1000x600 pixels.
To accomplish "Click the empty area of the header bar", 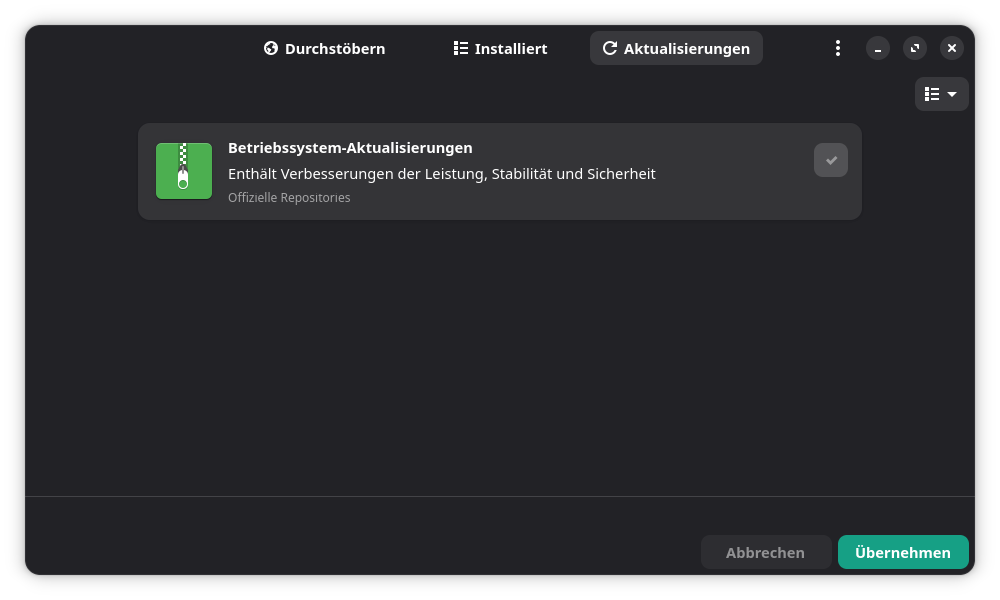I will coord(140,48).
